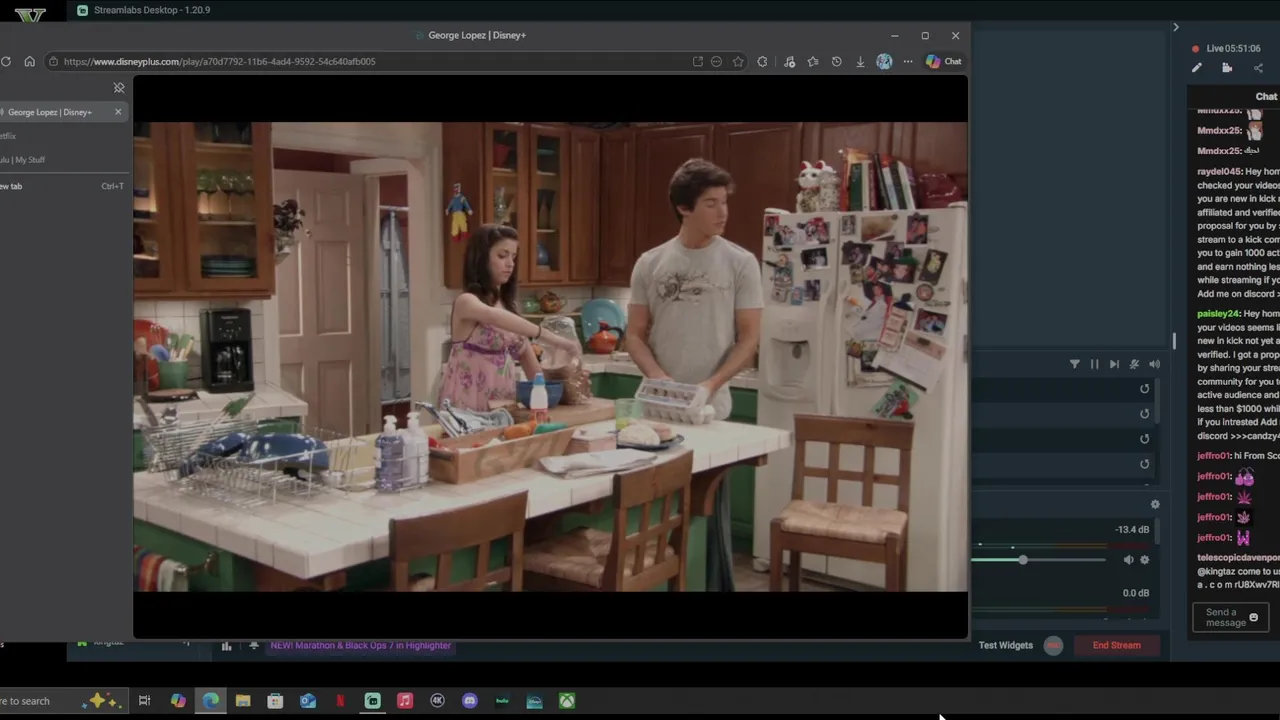Open mixer settings gear icon
Screen dimensions: 1280x720
(1155, 505)
